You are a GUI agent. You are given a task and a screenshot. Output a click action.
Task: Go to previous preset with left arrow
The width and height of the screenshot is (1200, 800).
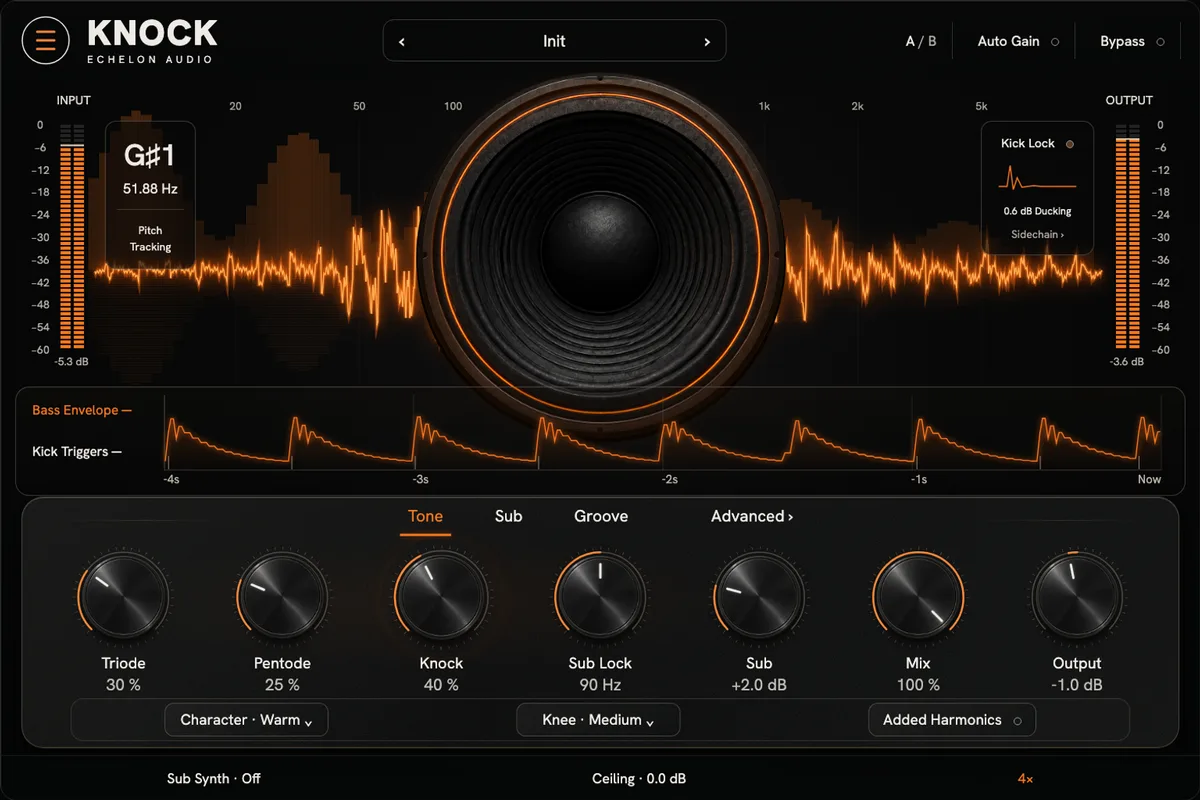(402, 42)
